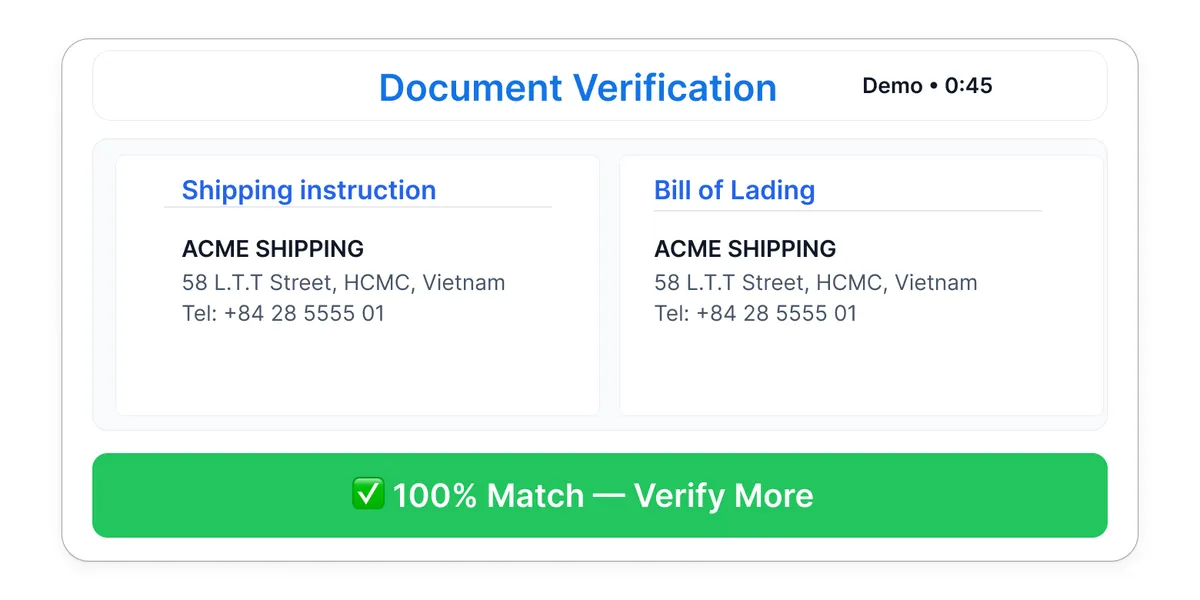Click the telephone number in the Bill of Lading card
Viewport: 1200px width, 600px height.
(x=755, y=313)
